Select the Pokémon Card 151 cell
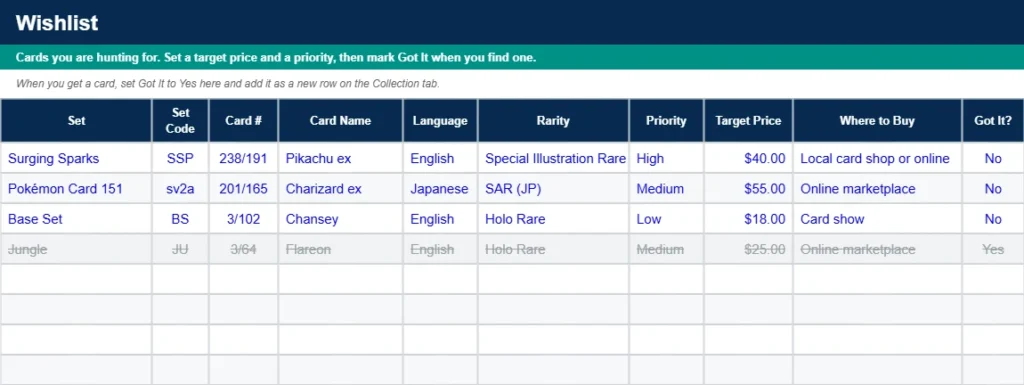Screen dimensions: 1024x385 [76, 189]
